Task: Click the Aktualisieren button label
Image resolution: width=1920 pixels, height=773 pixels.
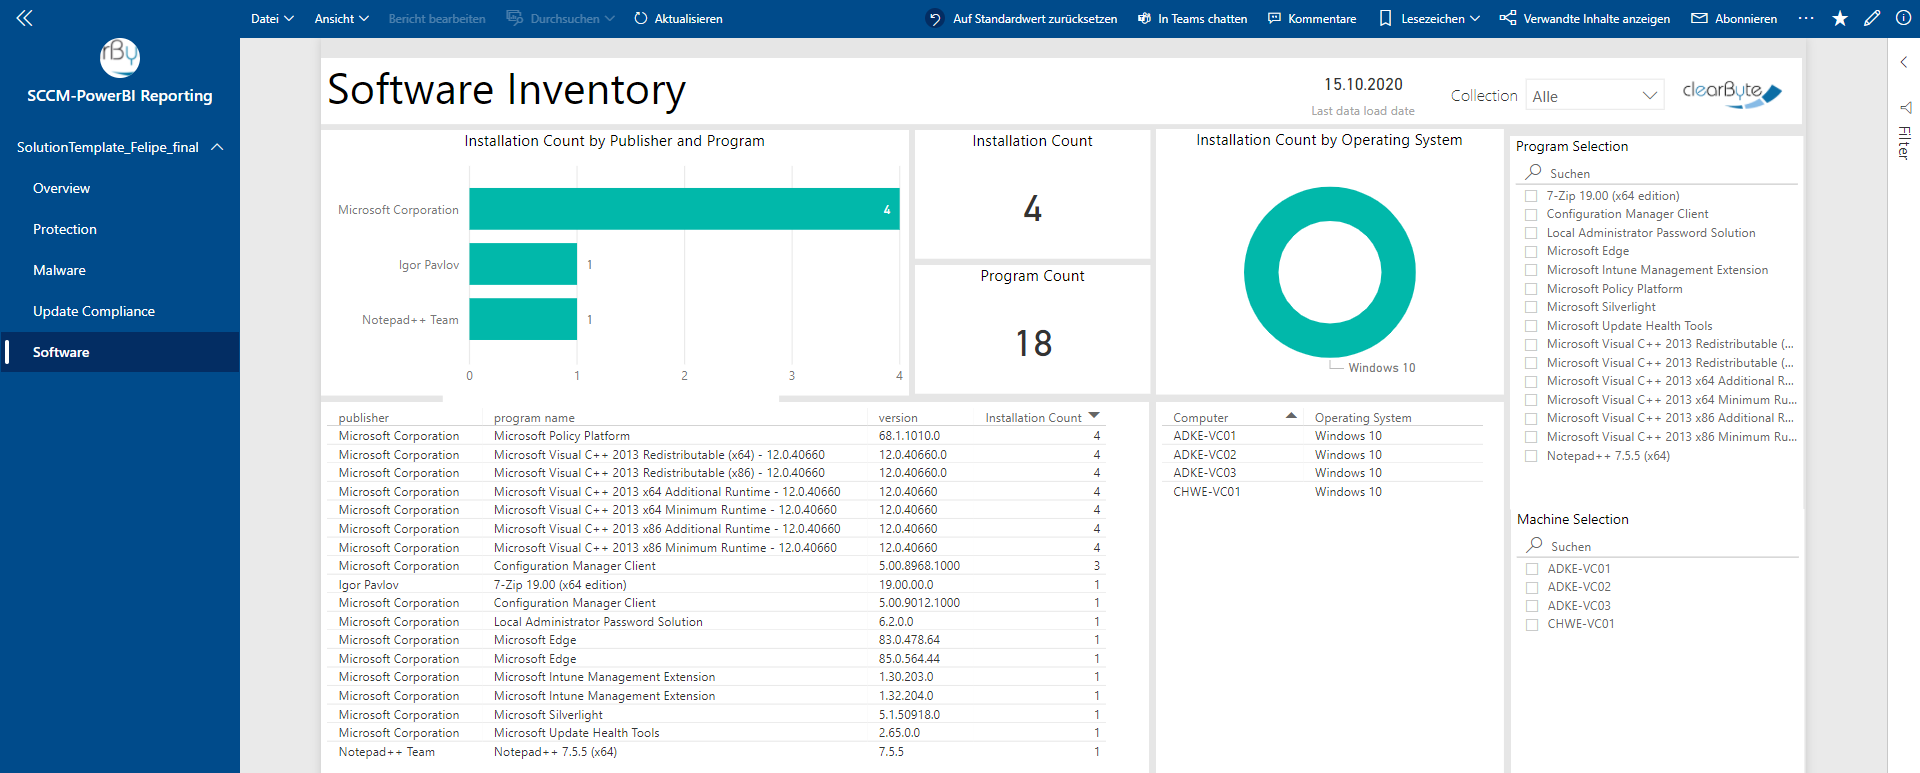Action: coord(688,18)
